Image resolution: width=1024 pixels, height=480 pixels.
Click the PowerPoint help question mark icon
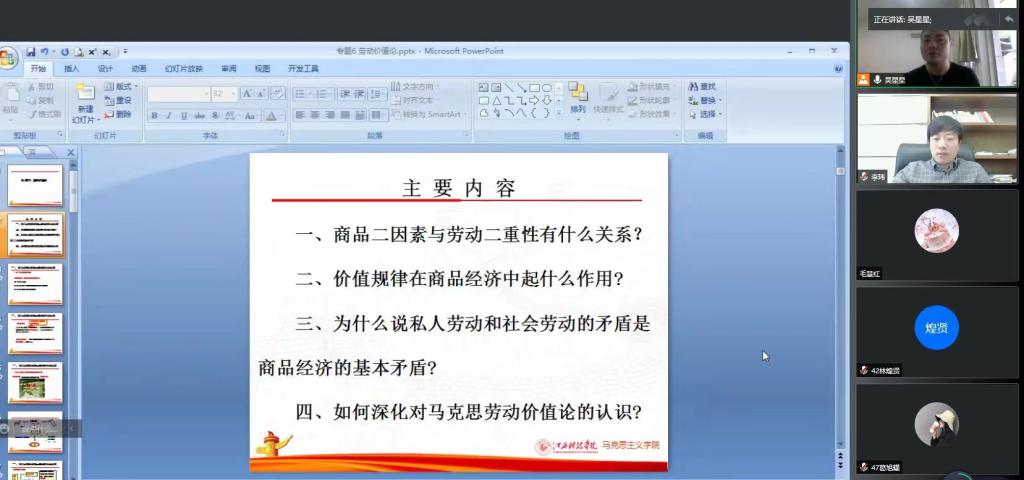click(x=838, y=69)
